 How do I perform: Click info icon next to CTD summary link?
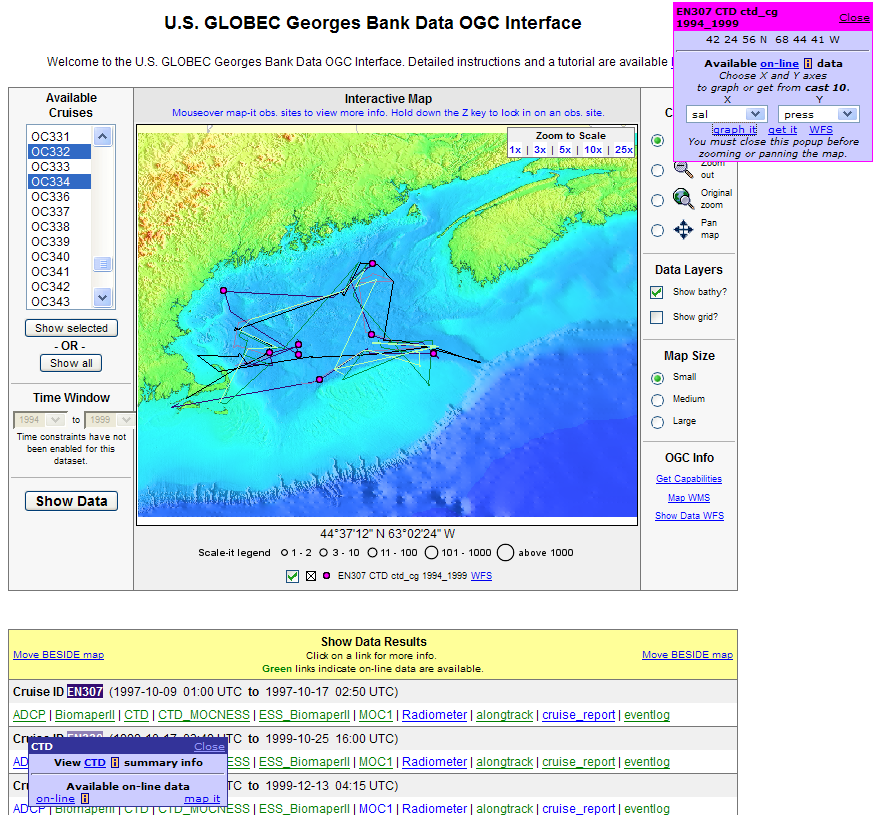click(115, 762)
